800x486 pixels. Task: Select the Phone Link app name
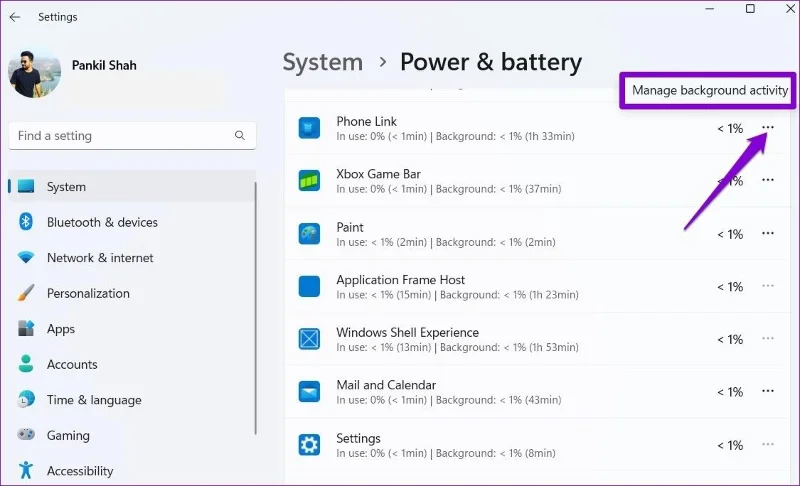point(366,121)
